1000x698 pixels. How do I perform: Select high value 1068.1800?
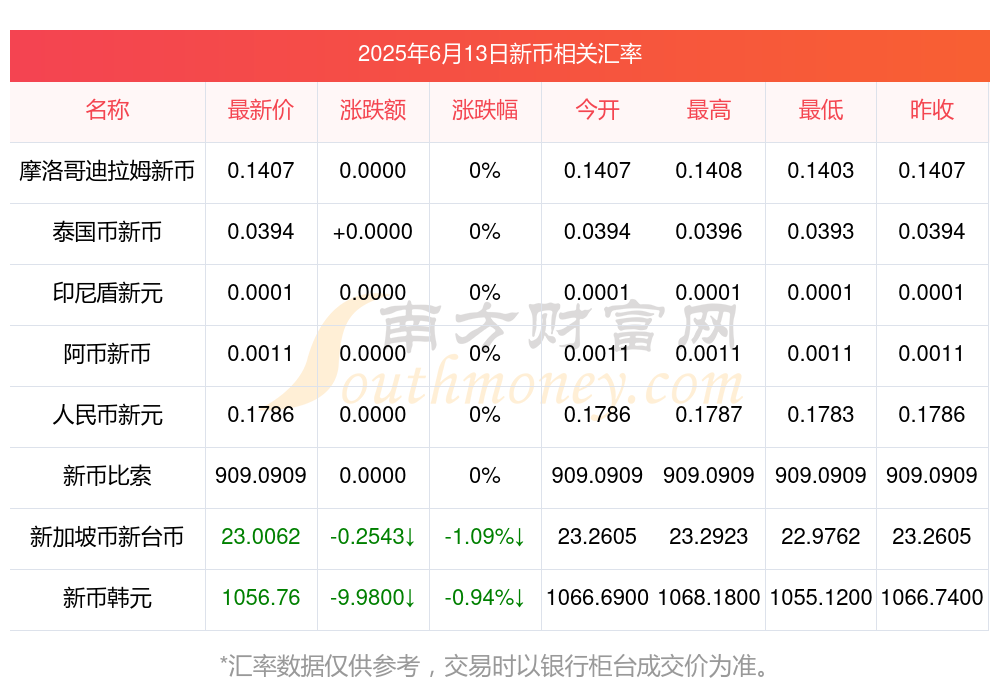(x=709, y=598)
